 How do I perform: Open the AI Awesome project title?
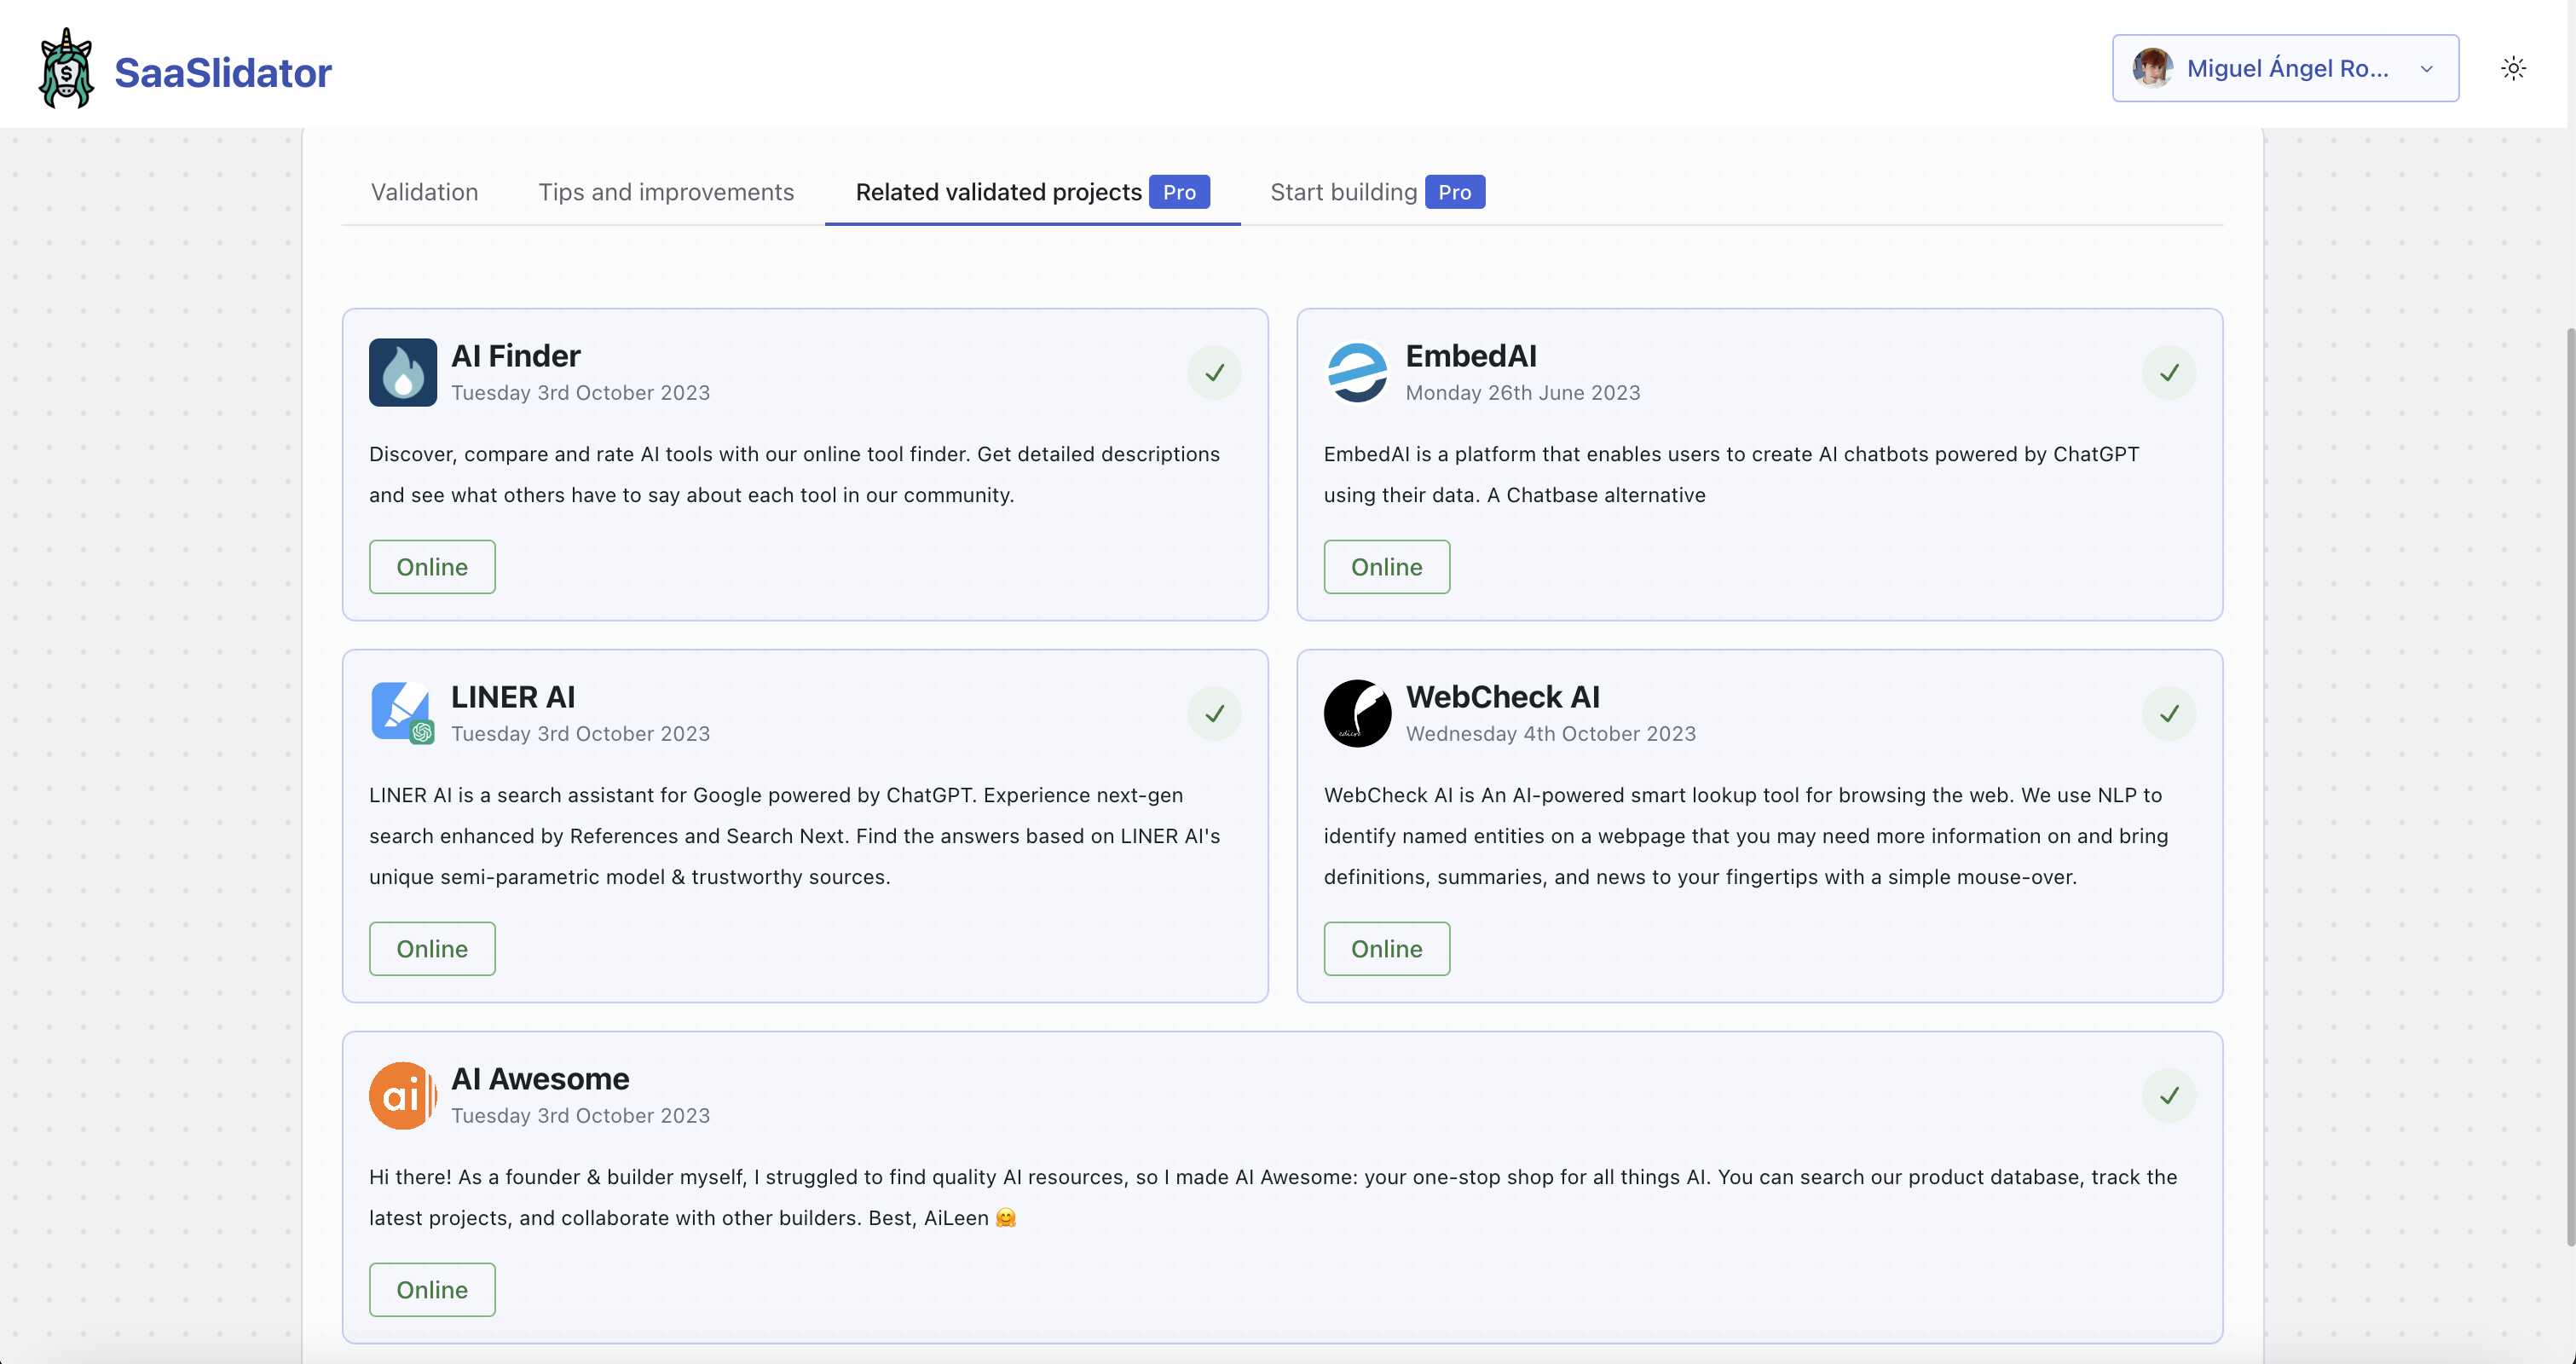click(x=540, y=1078)
